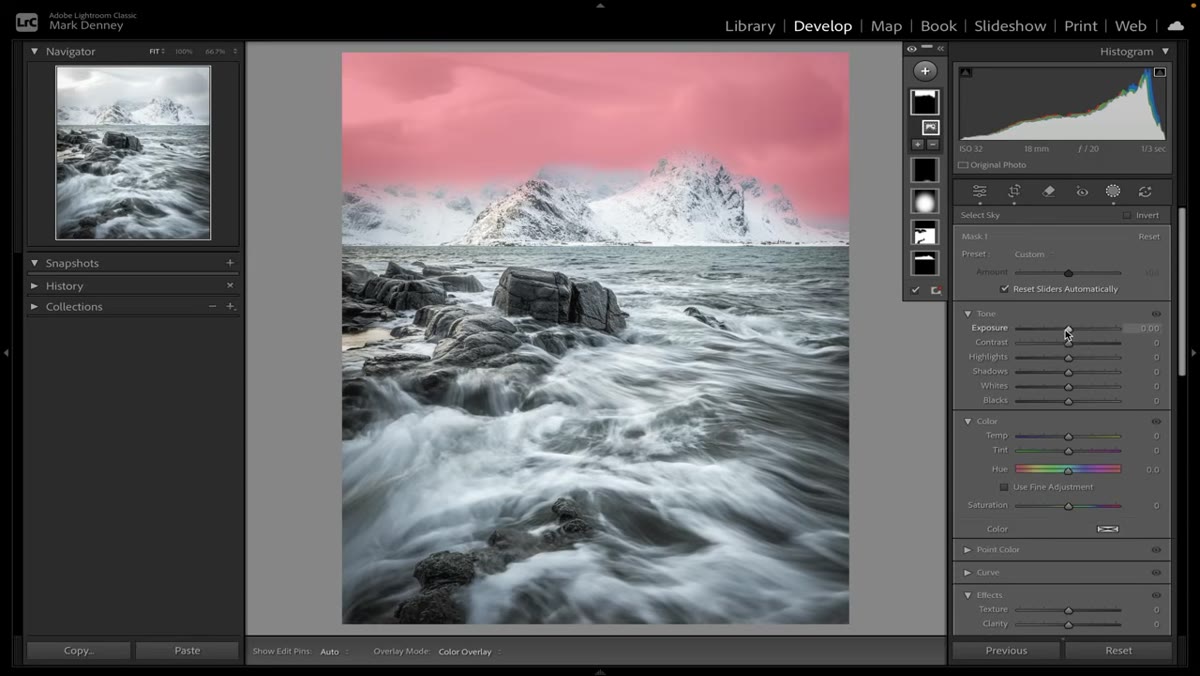Add to mask with plus button

(917, 145)
